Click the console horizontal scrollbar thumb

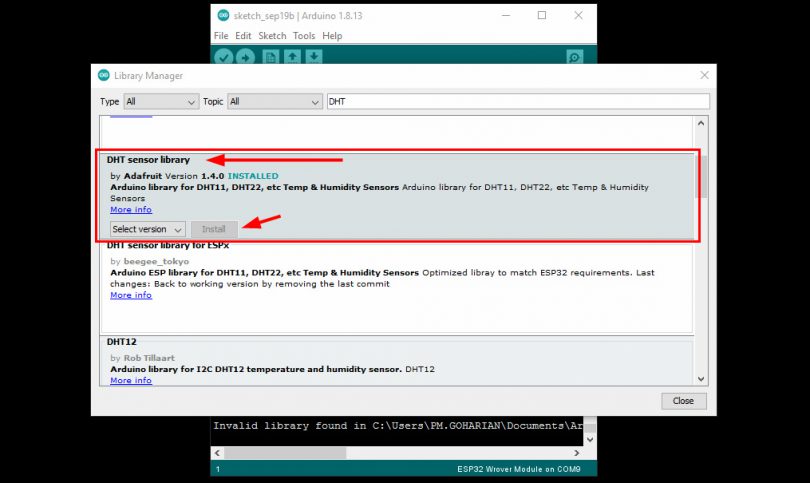click(x=285, y=453)
